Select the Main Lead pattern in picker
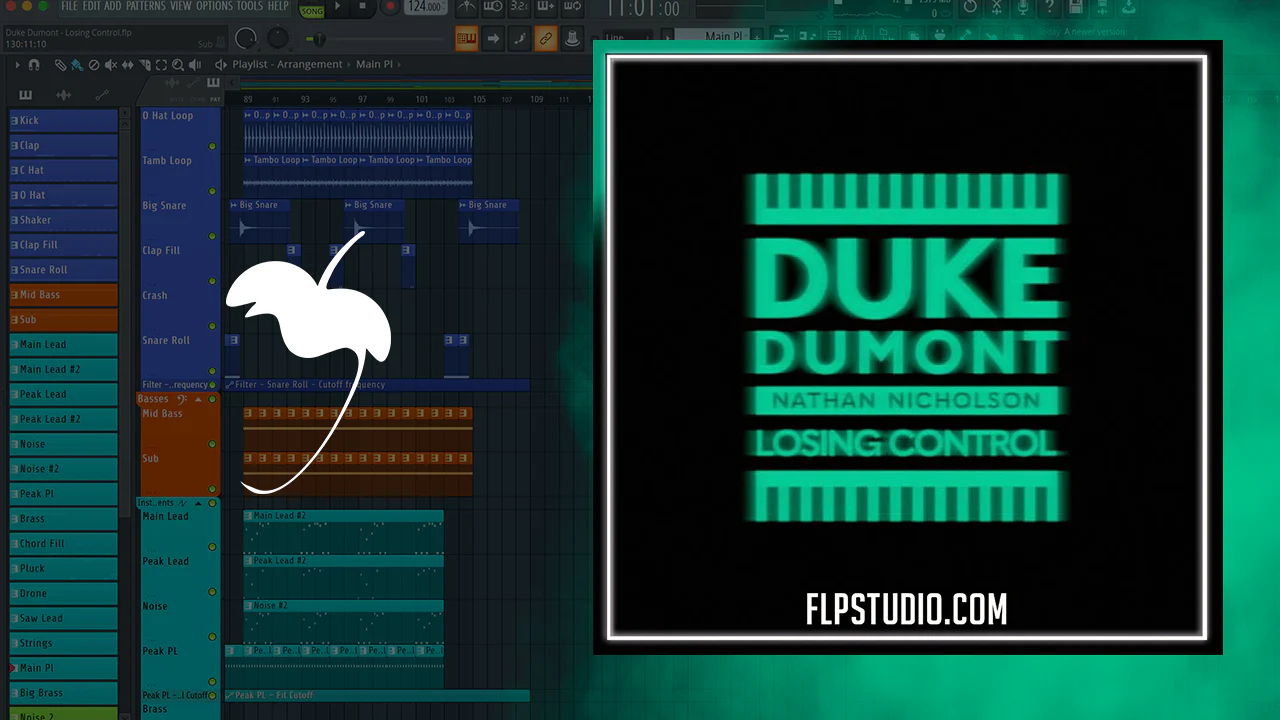 [63, 344]
